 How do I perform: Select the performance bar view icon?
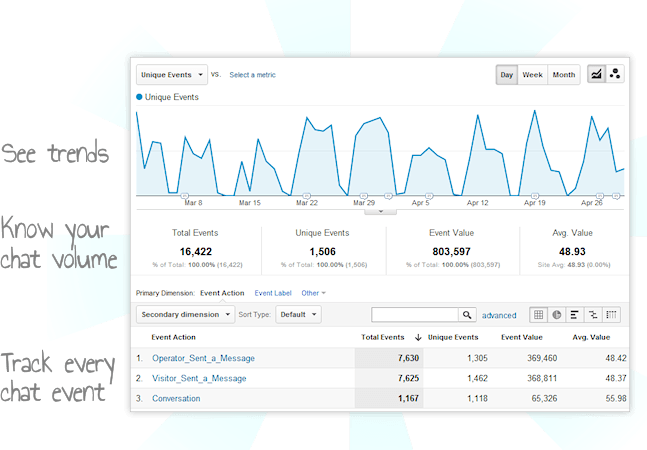click(575, 314)
